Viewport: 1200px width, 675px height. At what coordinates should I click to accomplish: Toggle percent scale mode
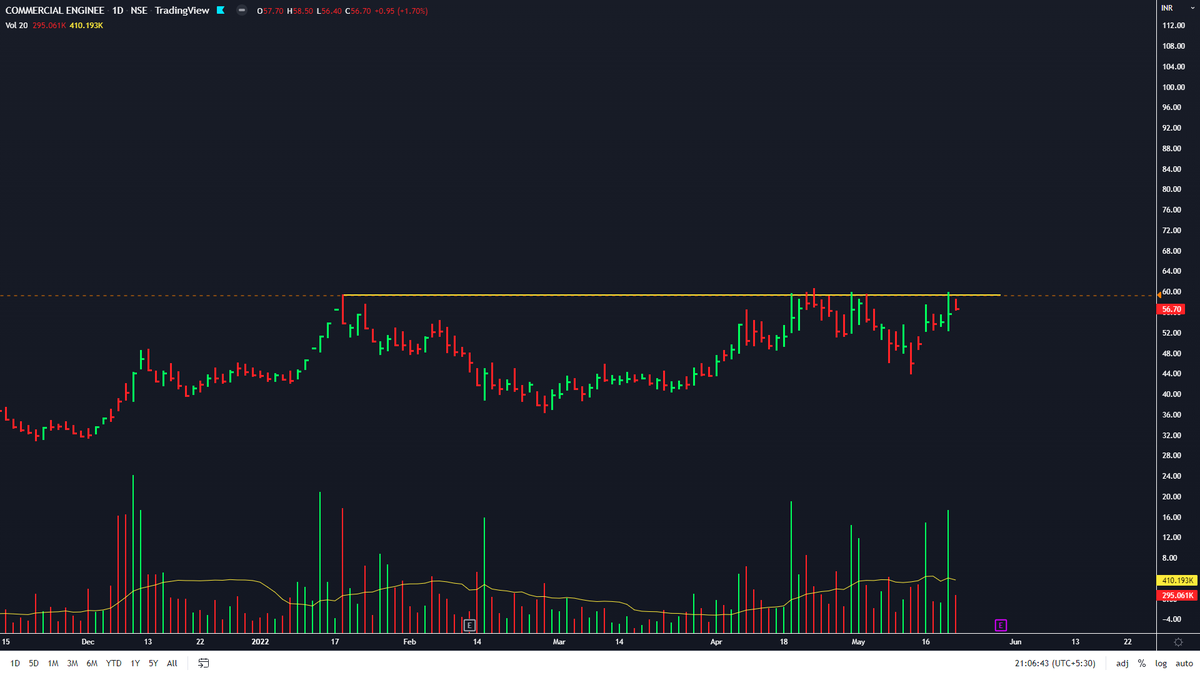coord(1142,662)
